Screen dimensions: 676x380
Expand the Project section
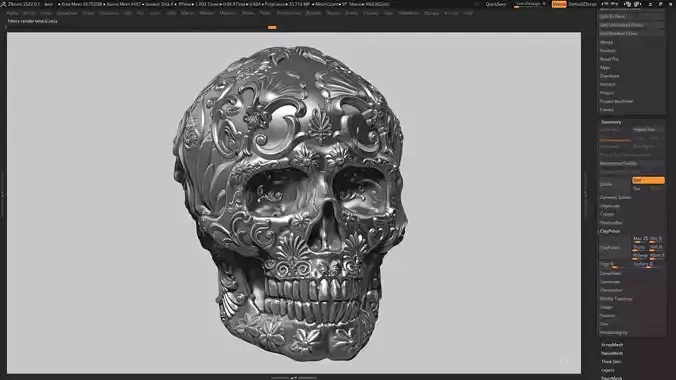[x=607, y=93]
